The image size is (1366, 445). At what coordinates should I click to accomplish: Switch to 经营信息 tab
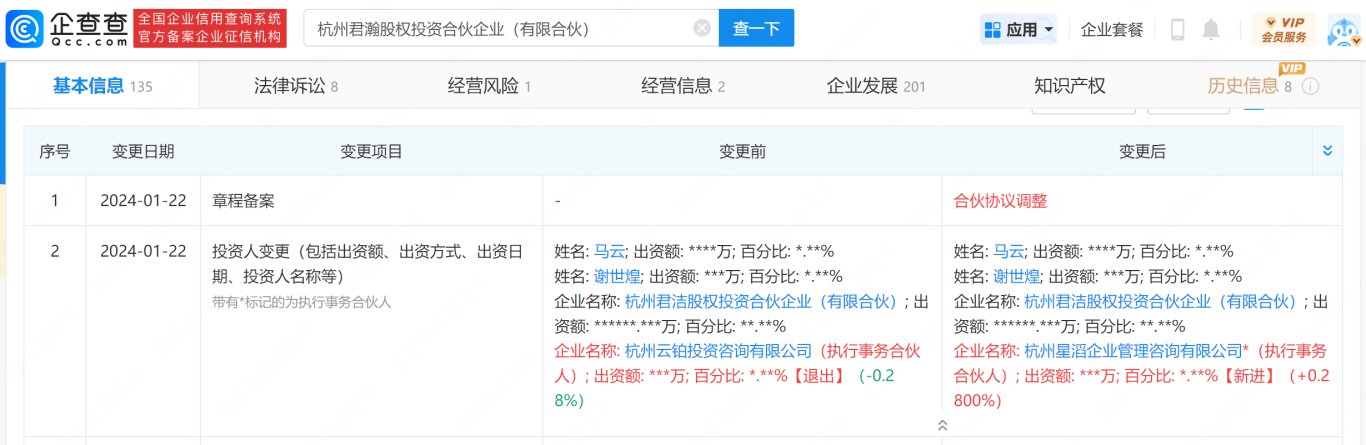(x=683, y=86)
